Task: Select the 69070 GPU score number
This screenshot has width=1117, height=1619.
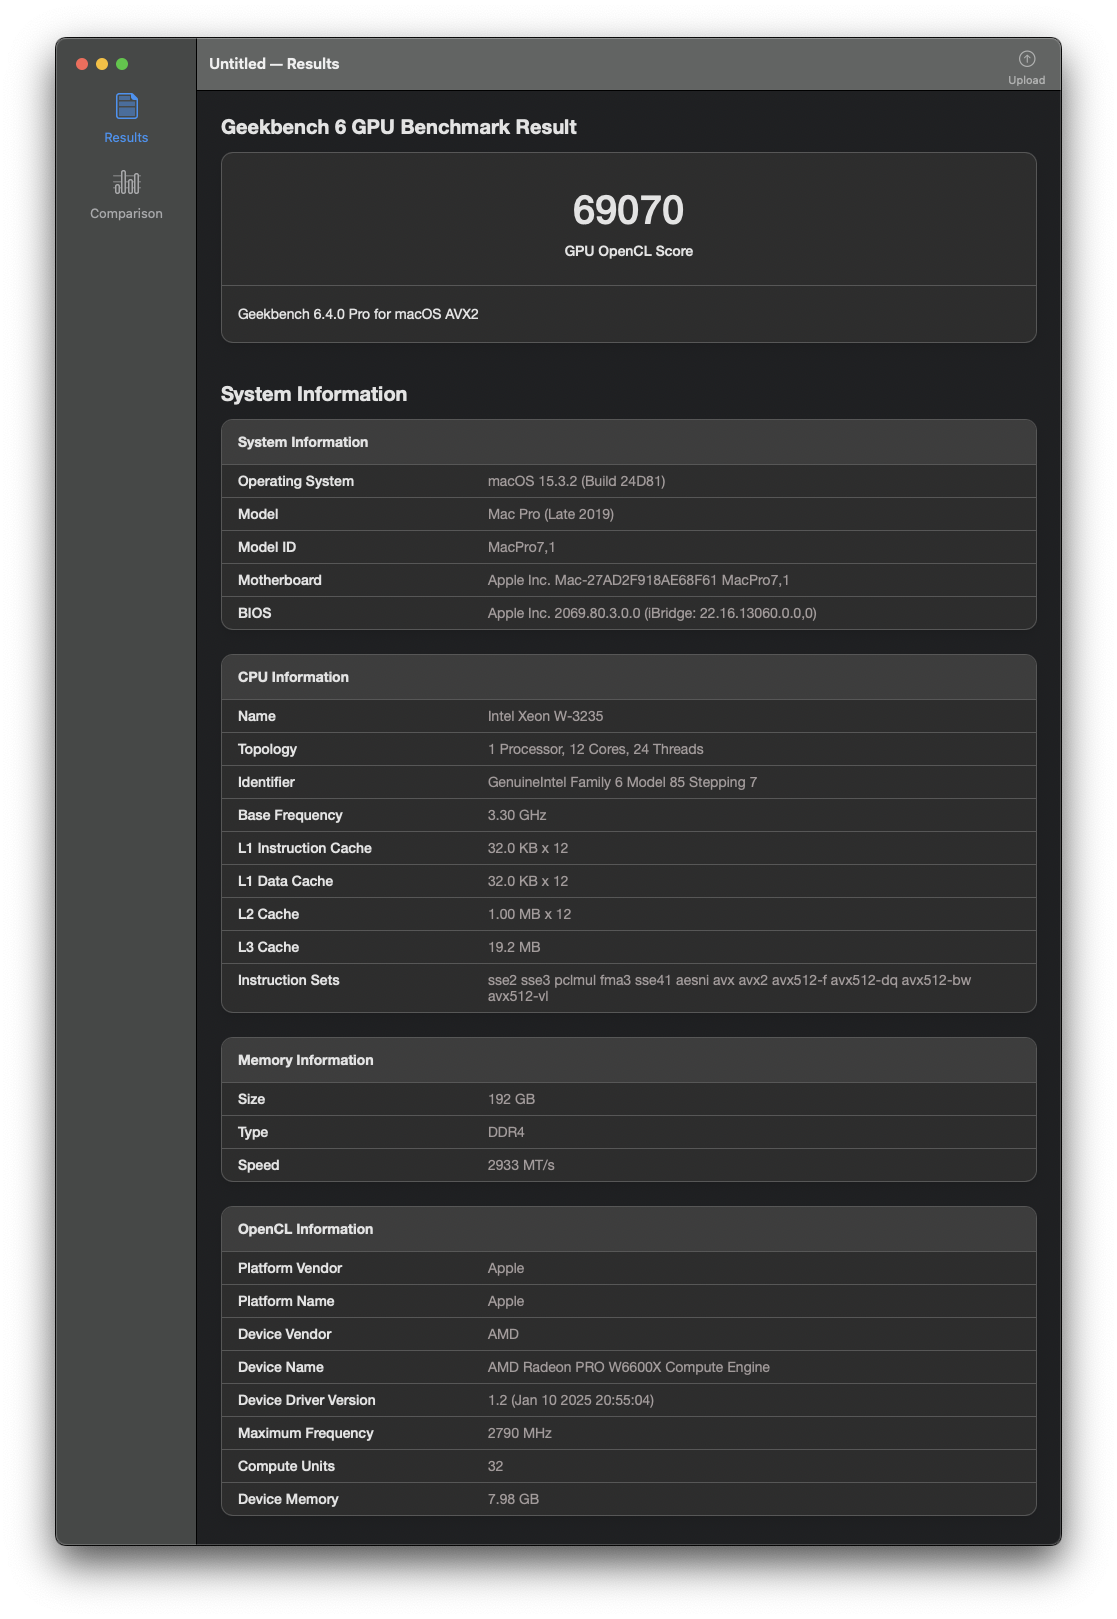Action: pyautogui.click(x=628, y=210)
